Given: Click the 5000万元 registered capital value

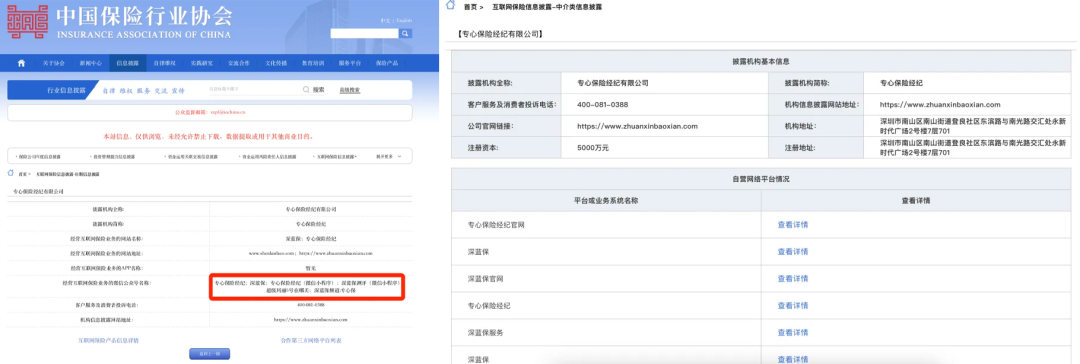Looking at the screenshot, I should pyautogui.click(x=593, y=148).
